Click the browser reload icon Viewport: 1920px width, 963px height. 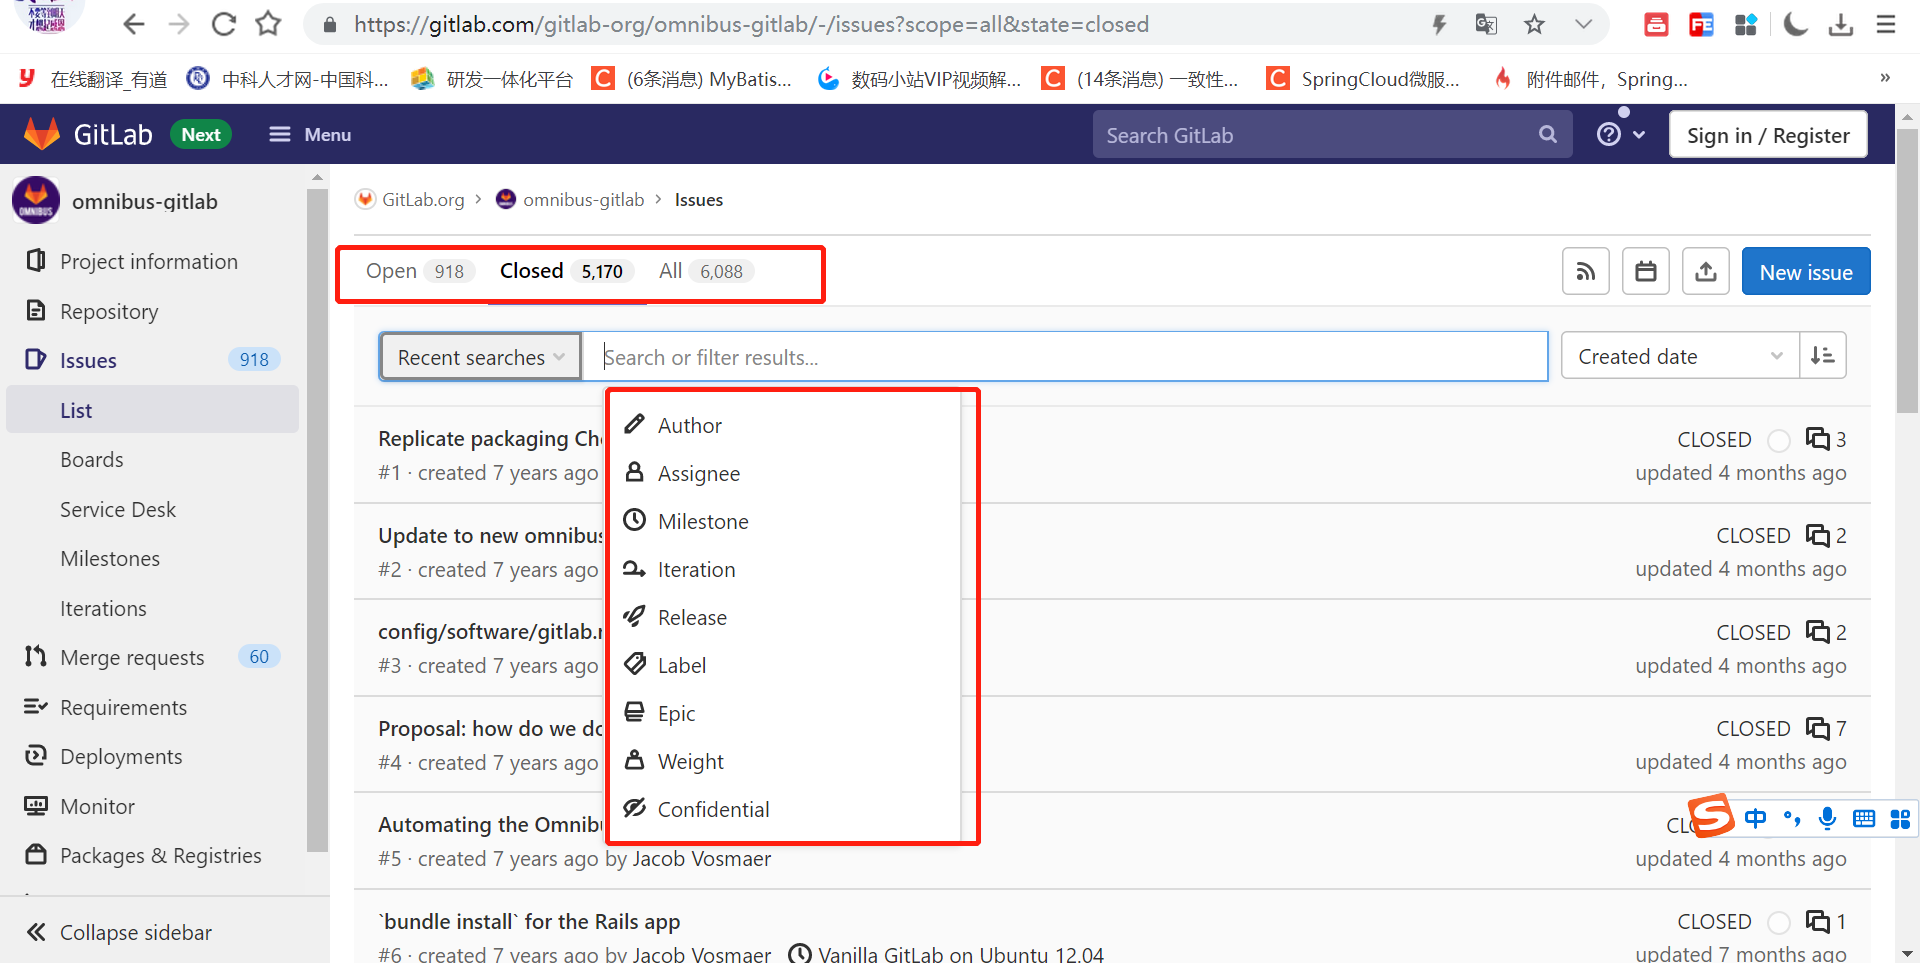point(223,24)
